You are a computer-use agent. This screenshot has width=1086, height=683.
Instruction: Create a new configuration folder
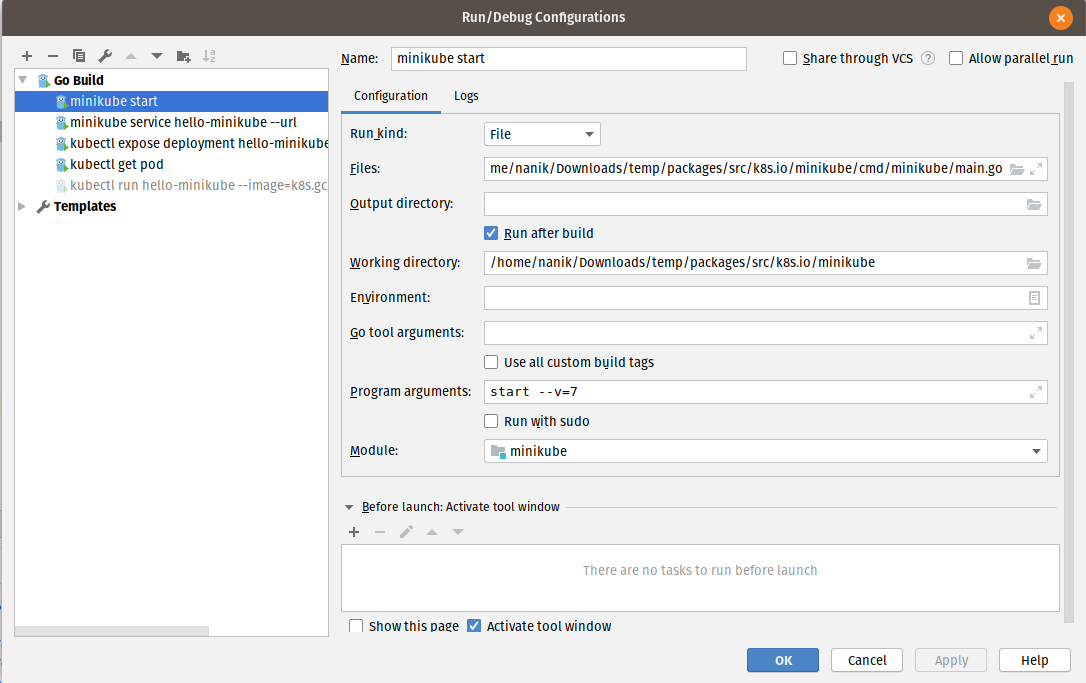(x=183, y=56)
